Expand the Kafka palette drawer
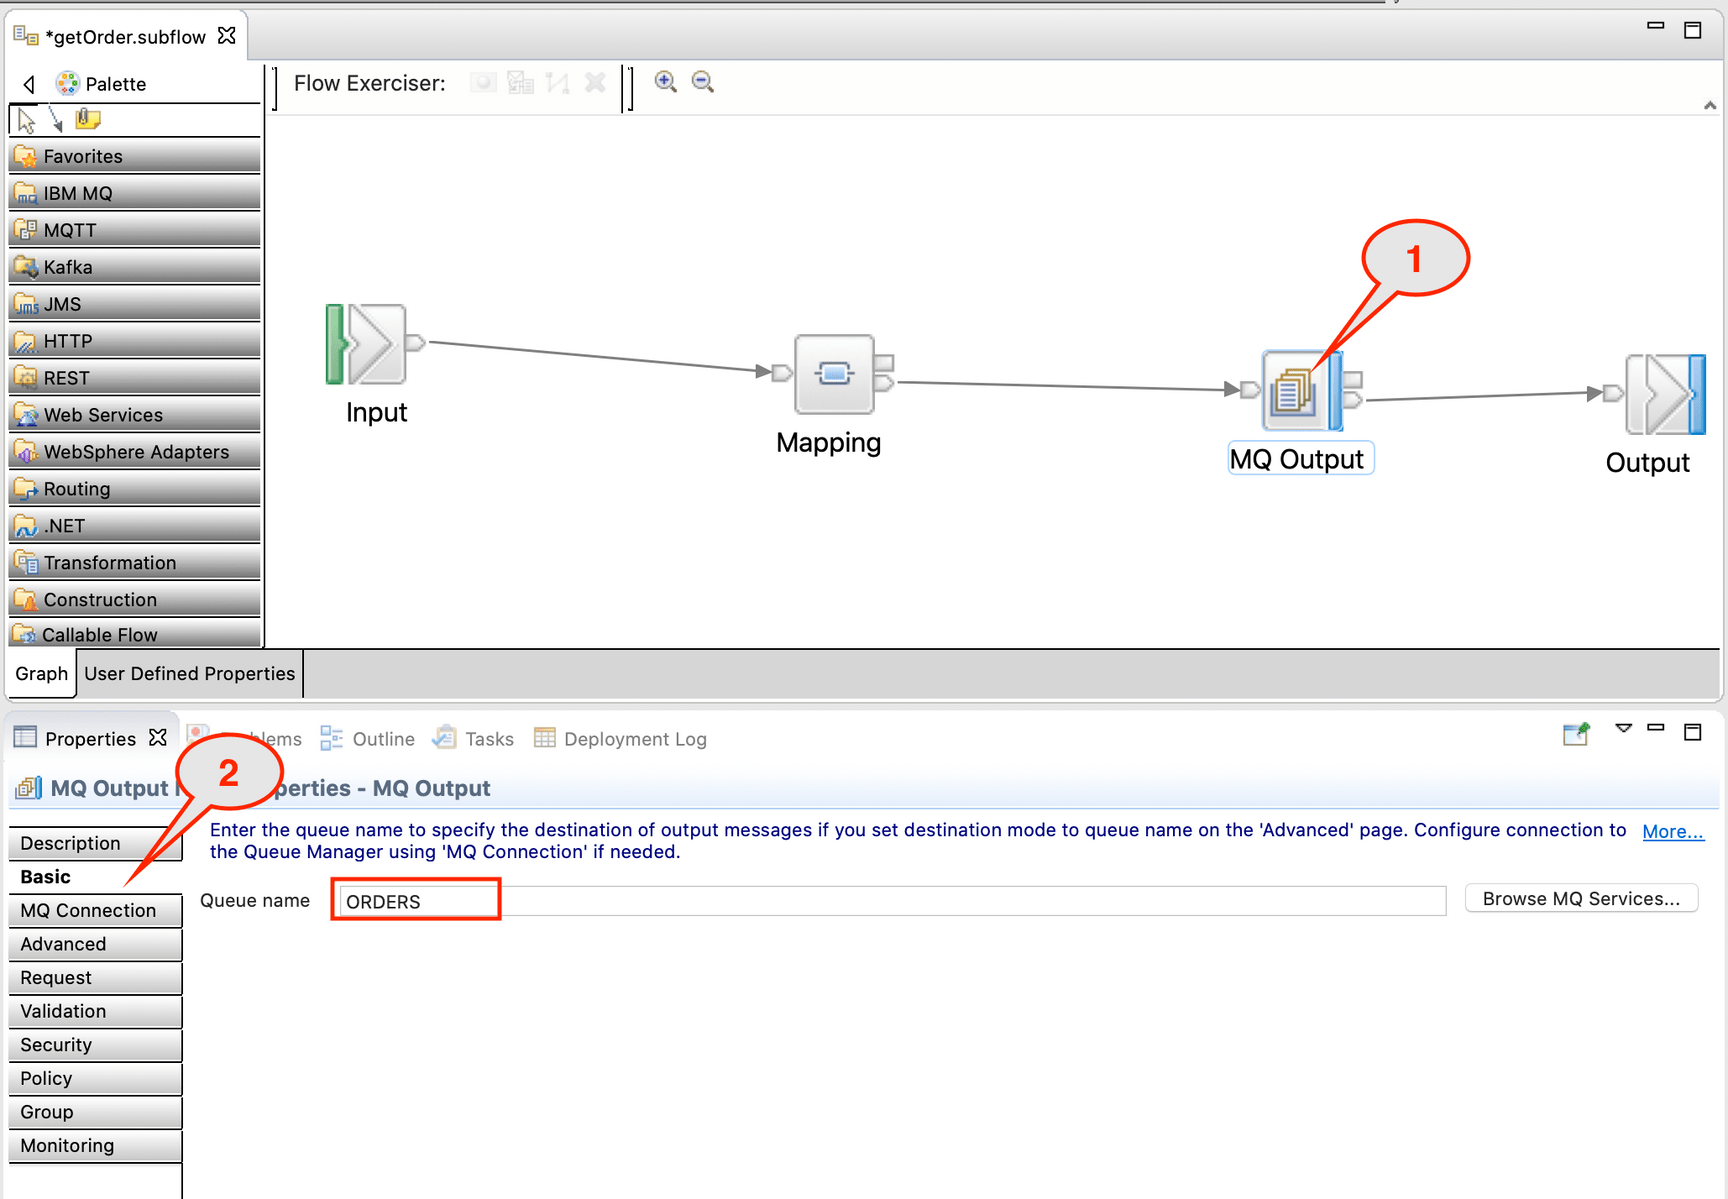 click(133, 267)
